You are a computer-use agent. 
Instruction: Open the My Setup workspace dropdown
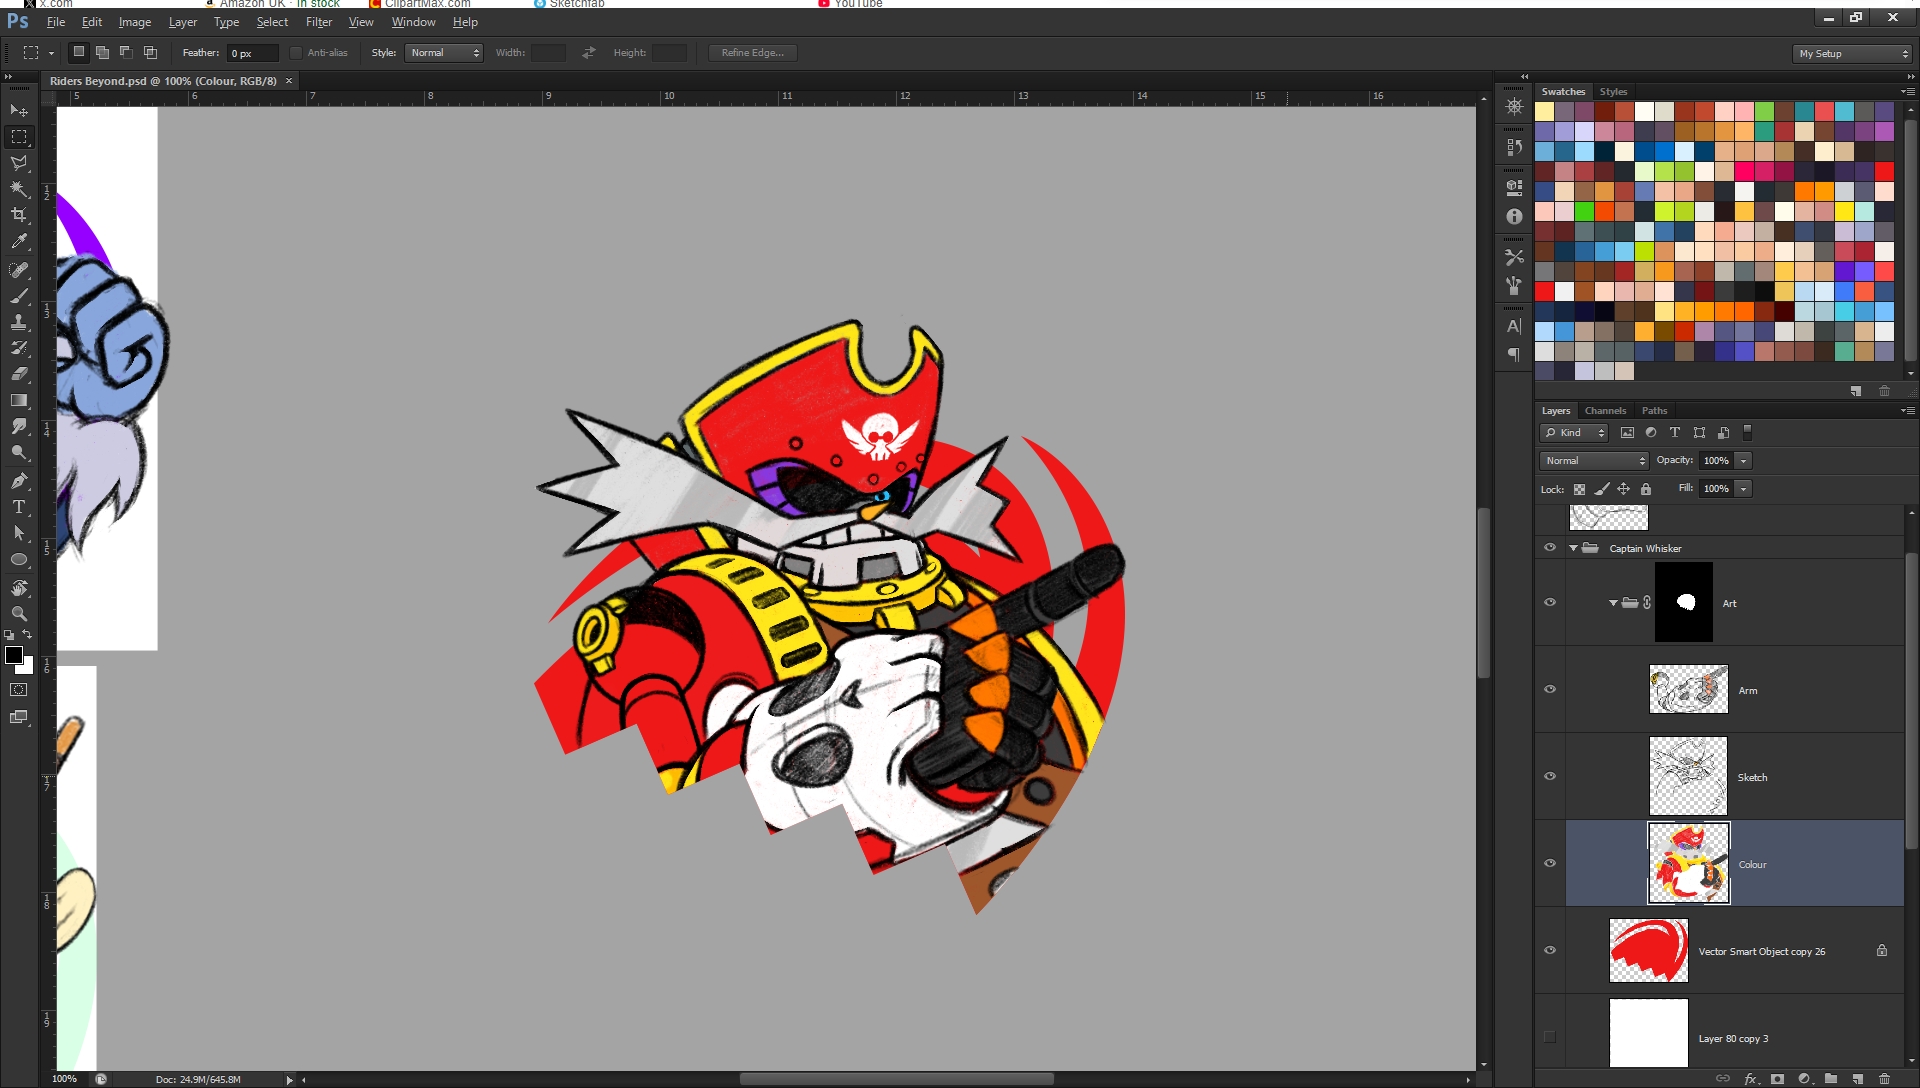pyautogui.click(x=1852, y=54)
